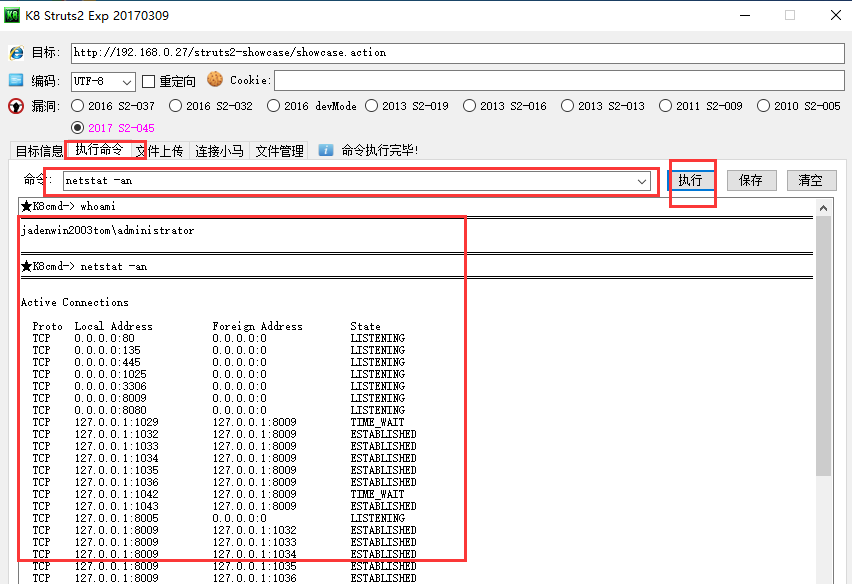Switch to the 目标信息 tab
Screen dimensions: 852x584
coord(39,150)
